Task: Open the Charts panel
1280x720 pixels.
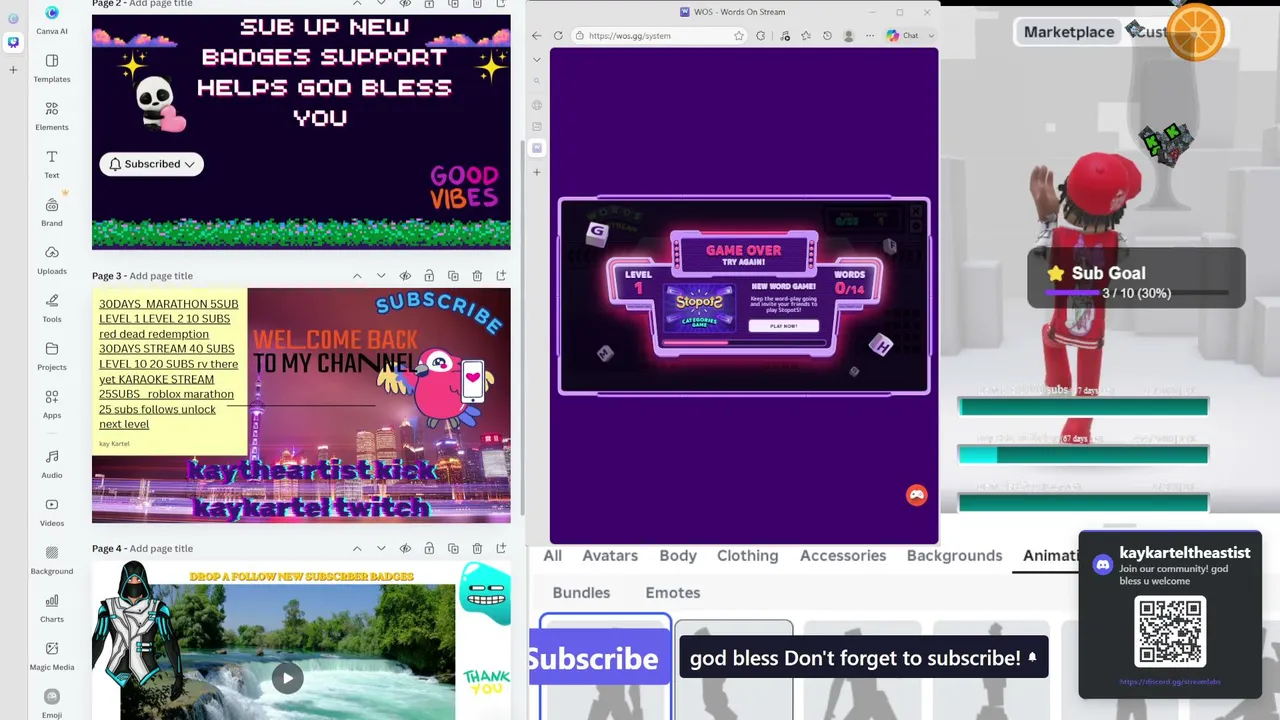Action: (52, 607)
